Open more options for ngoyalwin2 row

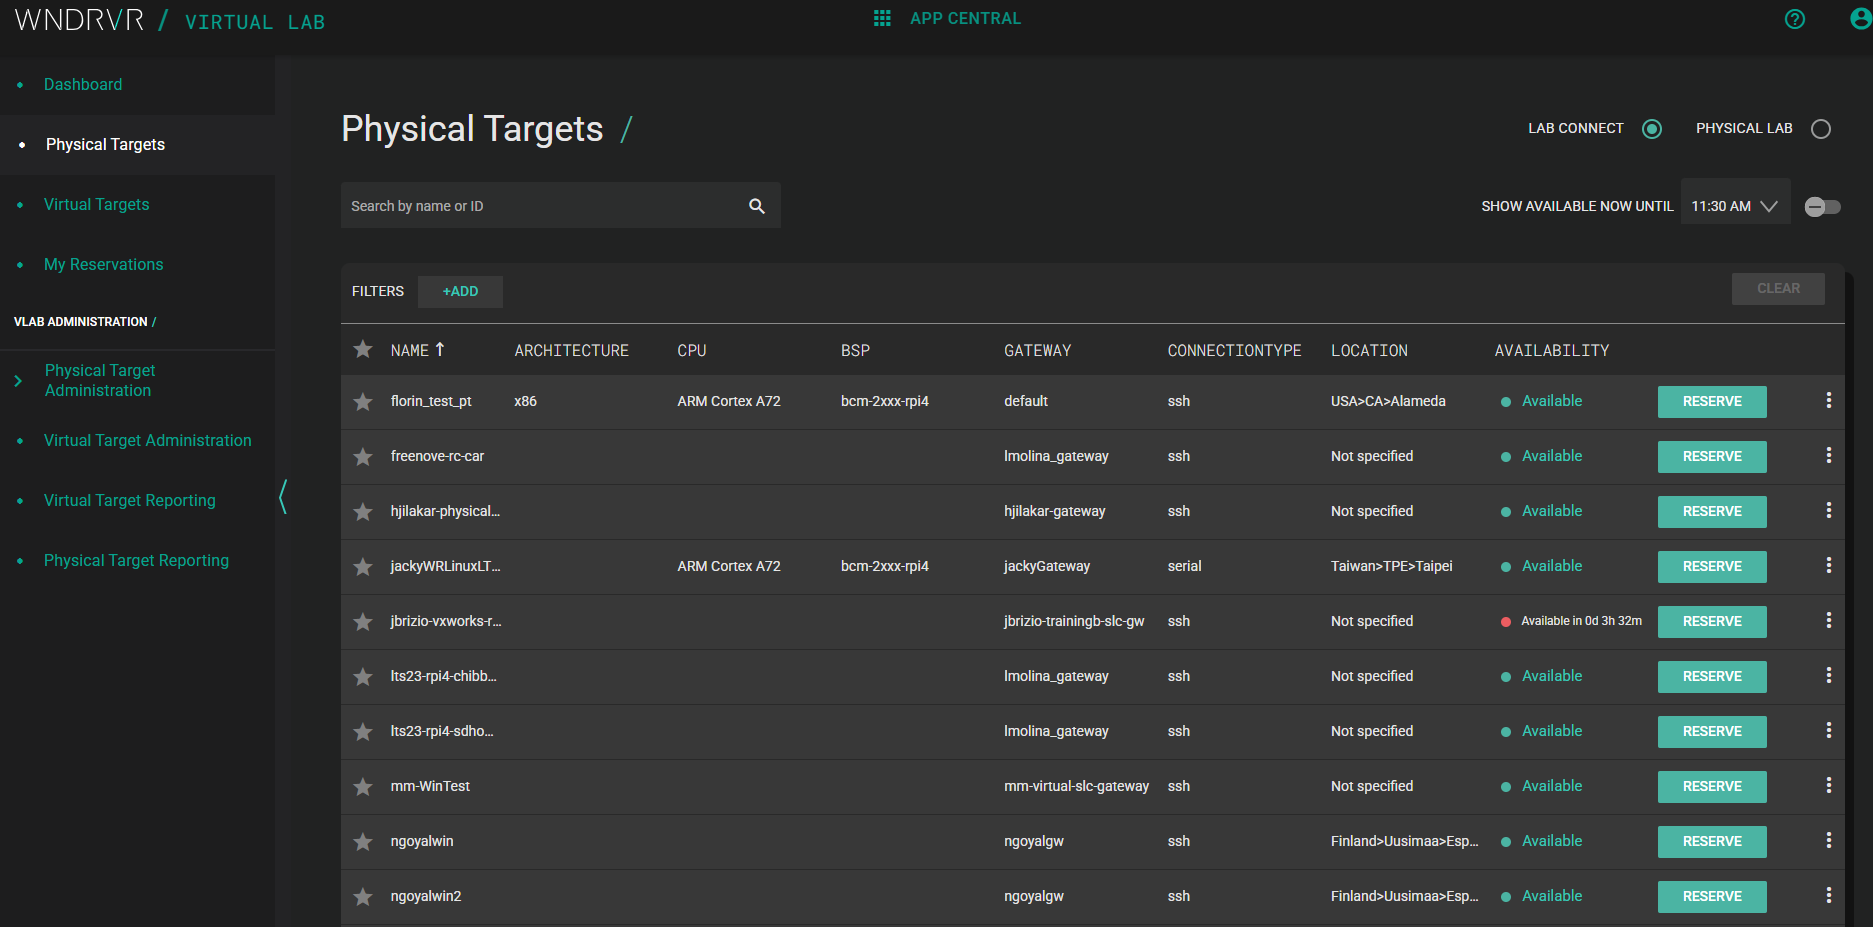(x=1829, y=895)
